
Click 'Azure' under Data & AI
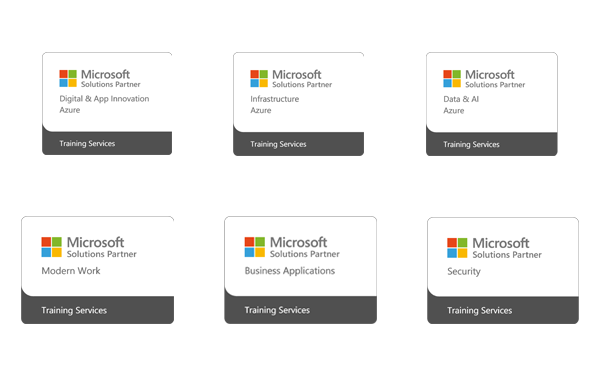[454, 111]
